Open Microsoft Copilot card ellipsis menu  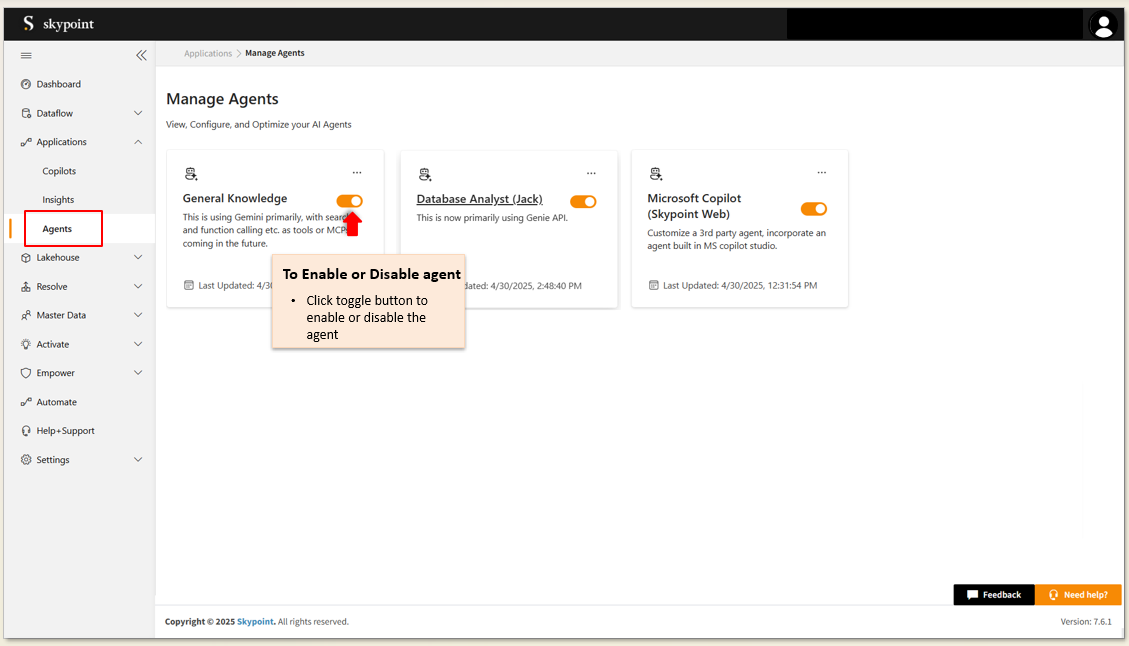[822, 173]
